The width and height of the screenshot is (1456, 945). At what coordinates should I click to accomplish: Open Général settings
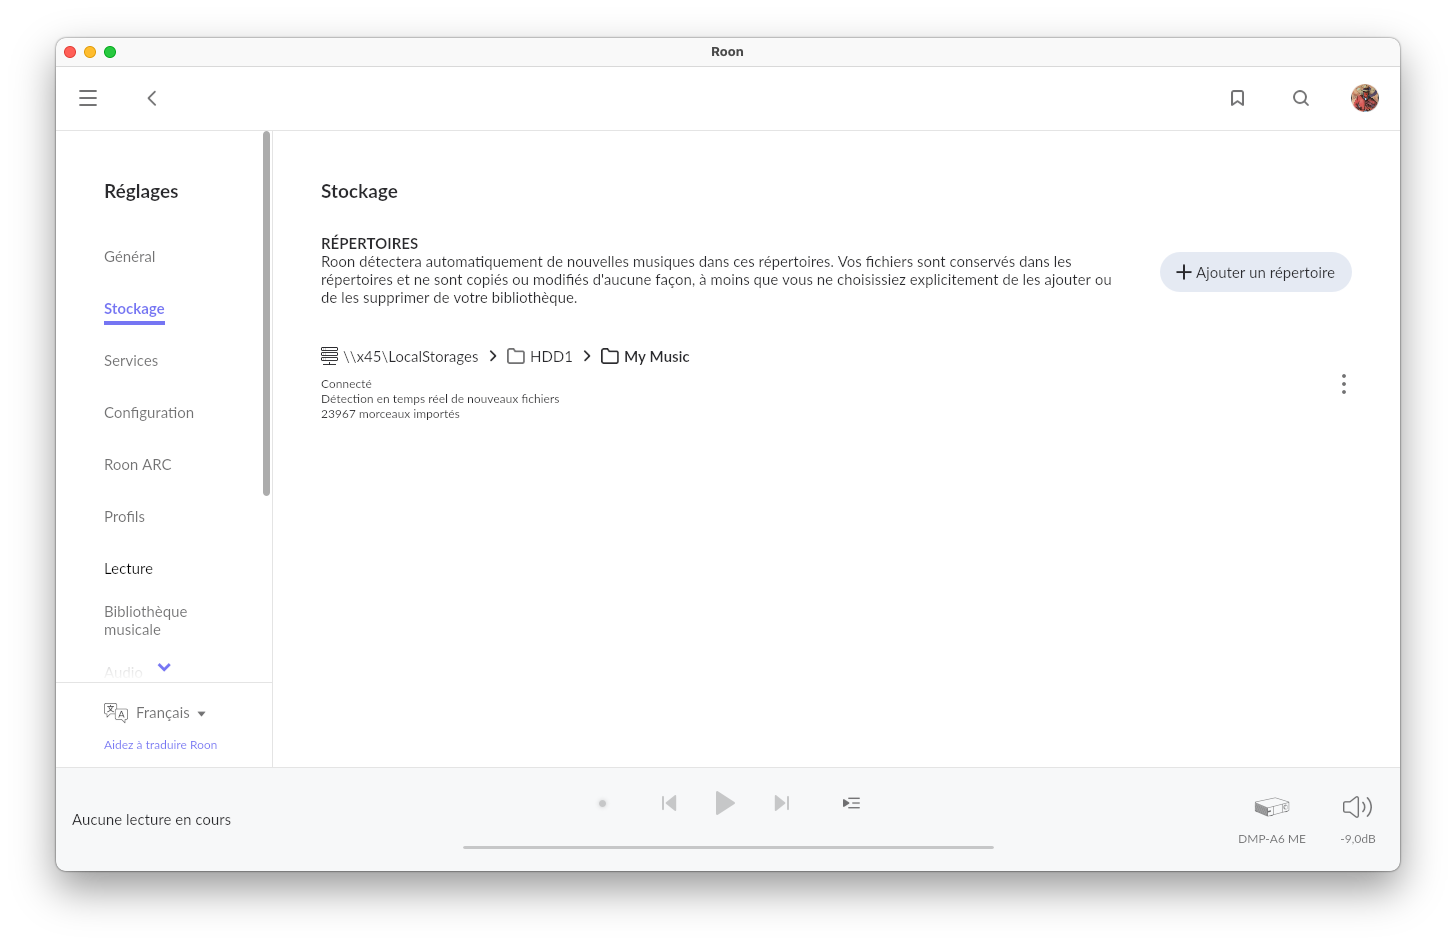[130, 257]
